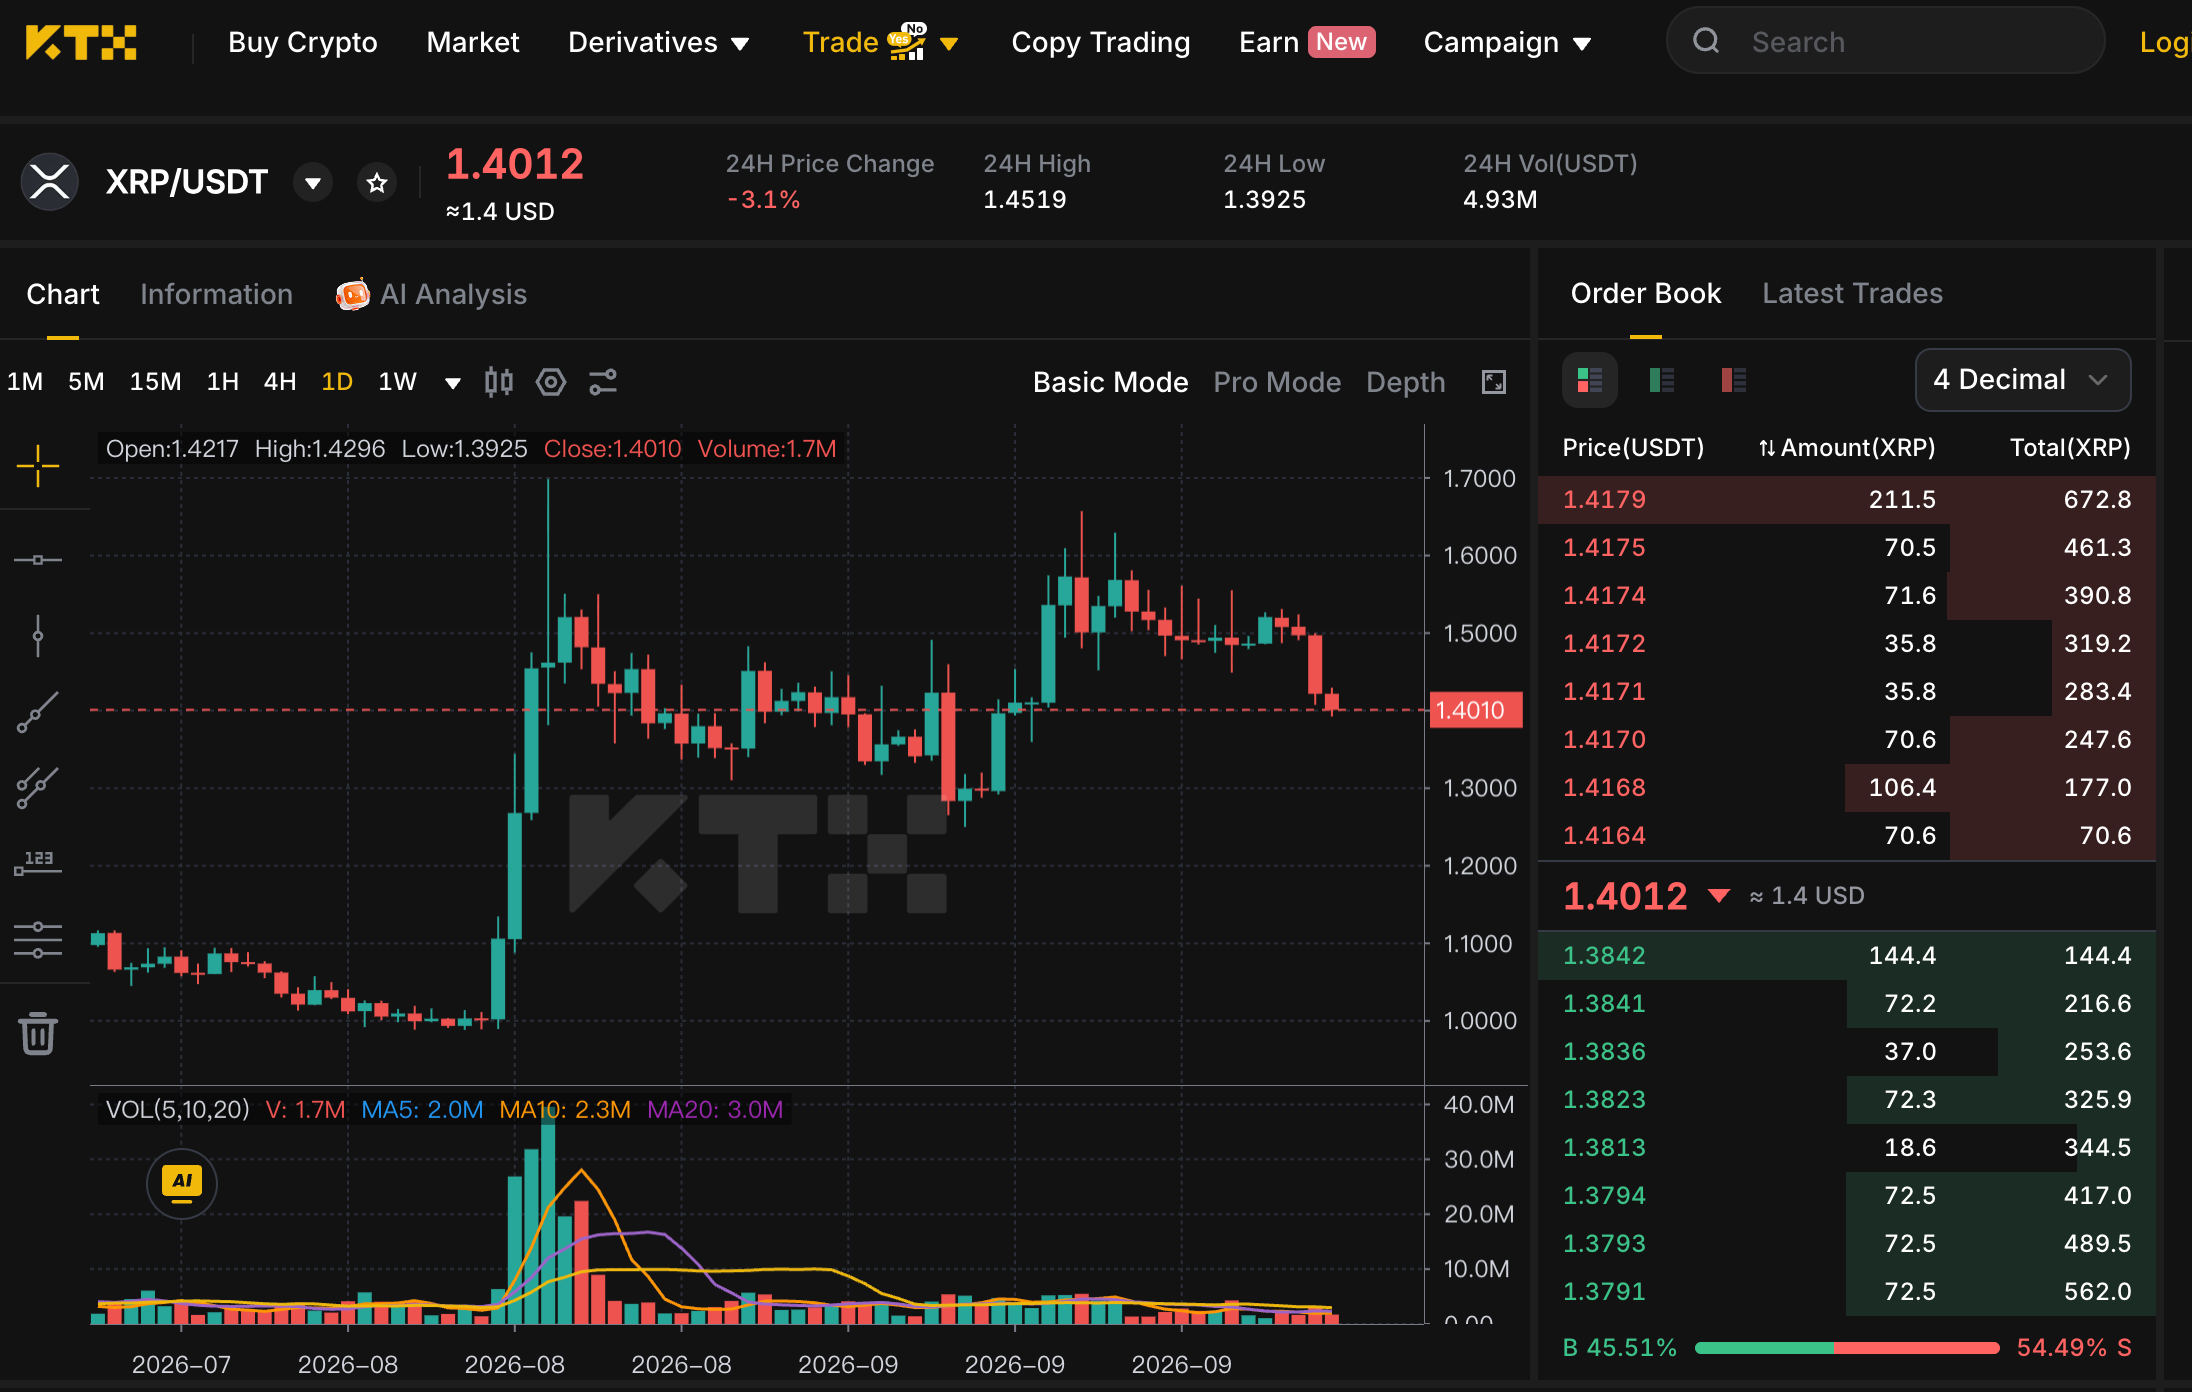Go to the Market page
The image size is (2192, 1392).
[x=473, y=43]
